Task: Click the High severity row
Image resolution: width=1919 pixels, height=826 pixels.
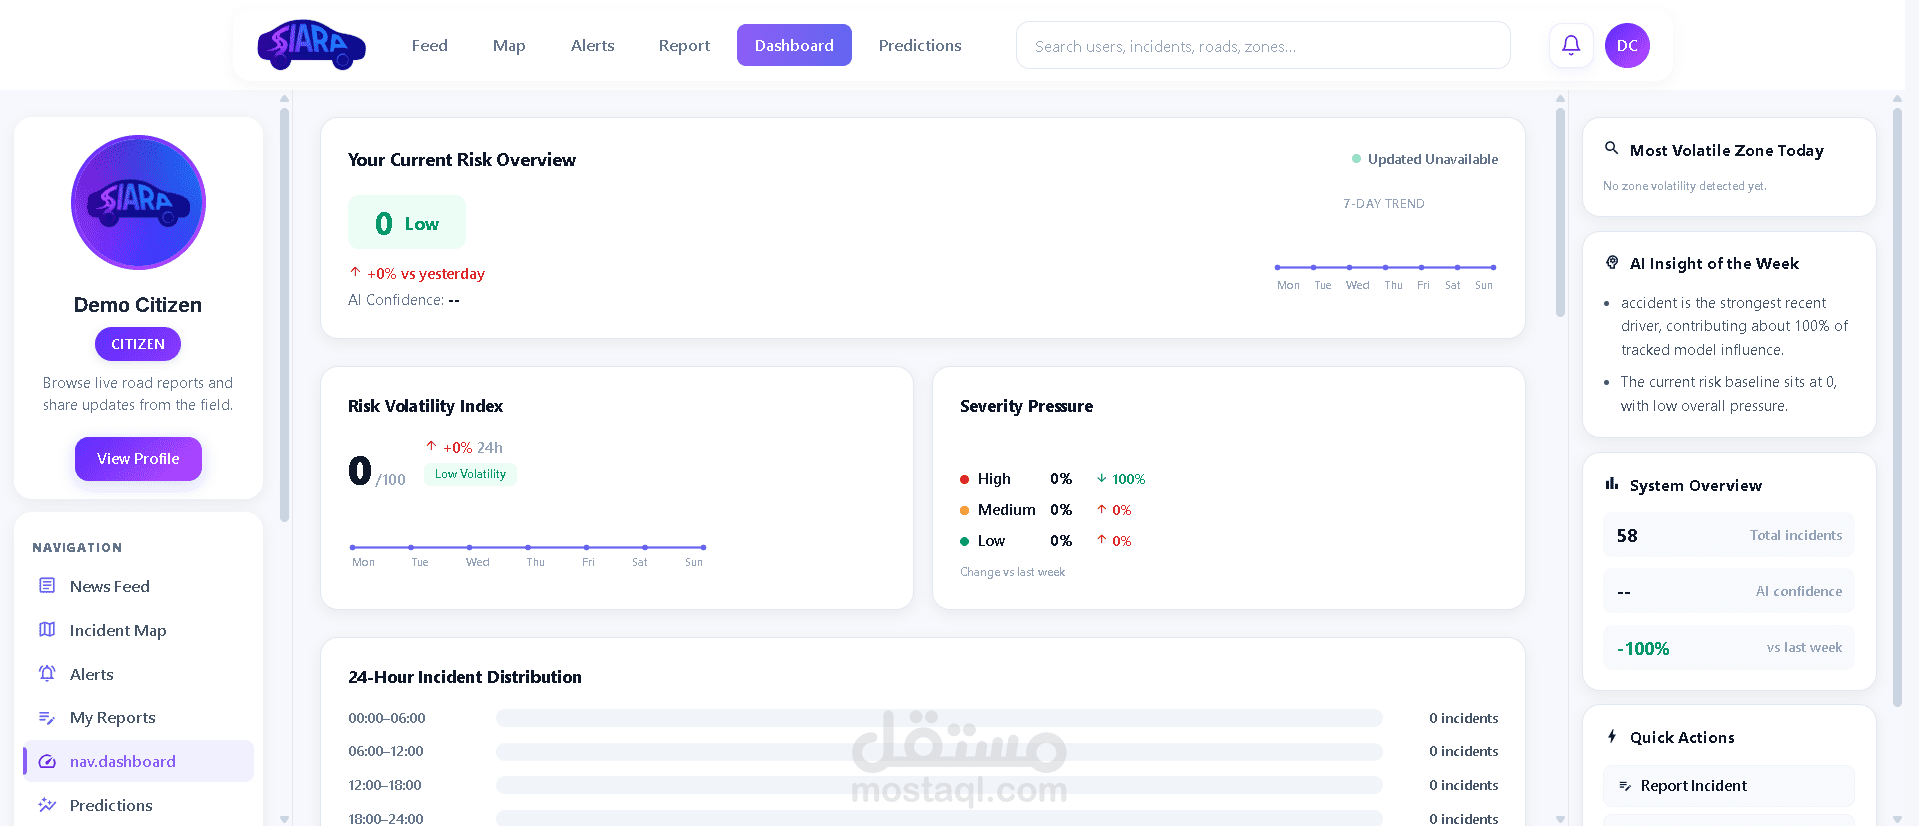Action: coord(1053,479)
